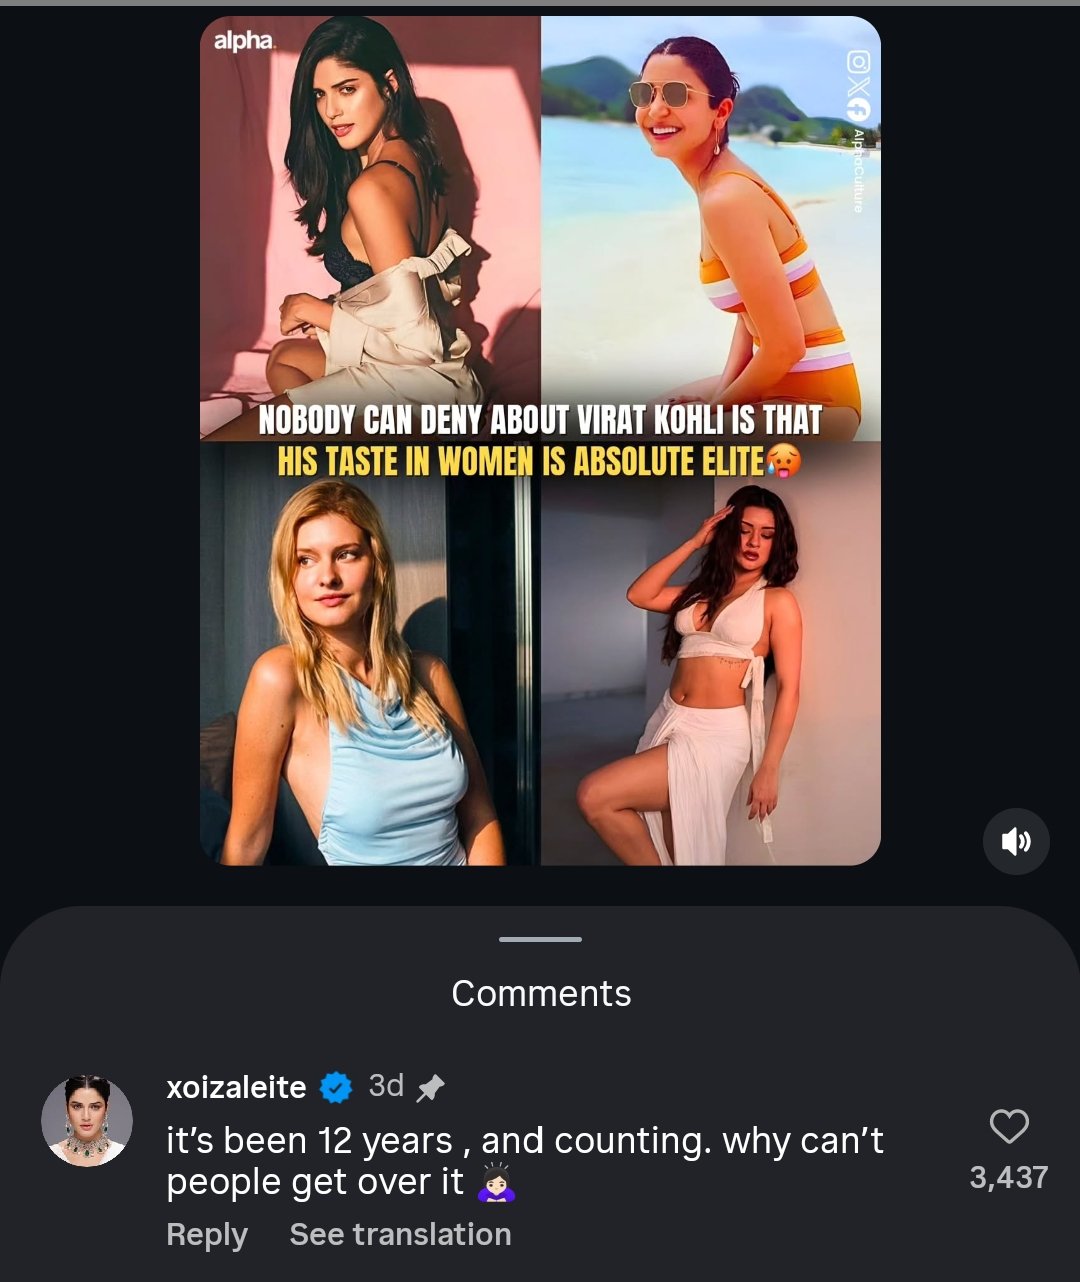The width and height of the screenshot is (1080, 1282).
Task: Click the pin icon on the pinned comment
Action: click(x=430, y=1087)
